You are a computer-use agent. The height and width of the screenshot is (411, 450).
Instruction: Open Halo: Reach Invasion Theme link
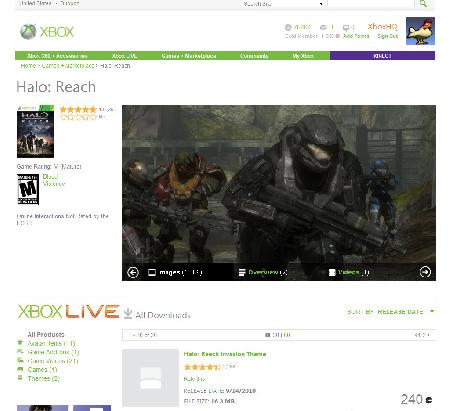coord(225,354)
